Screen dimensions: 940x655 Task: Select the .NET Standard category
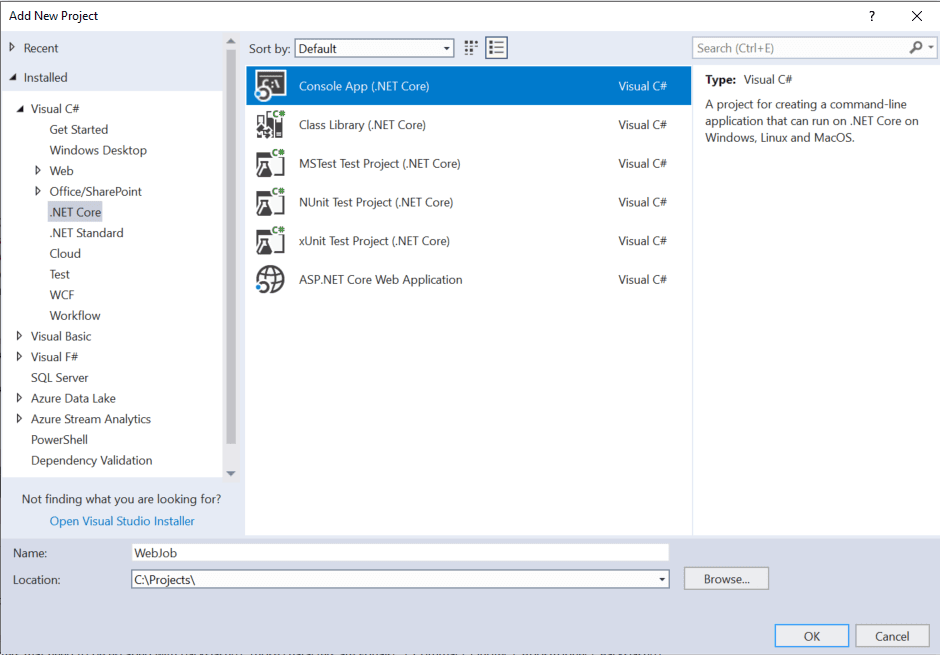[86, 233]
